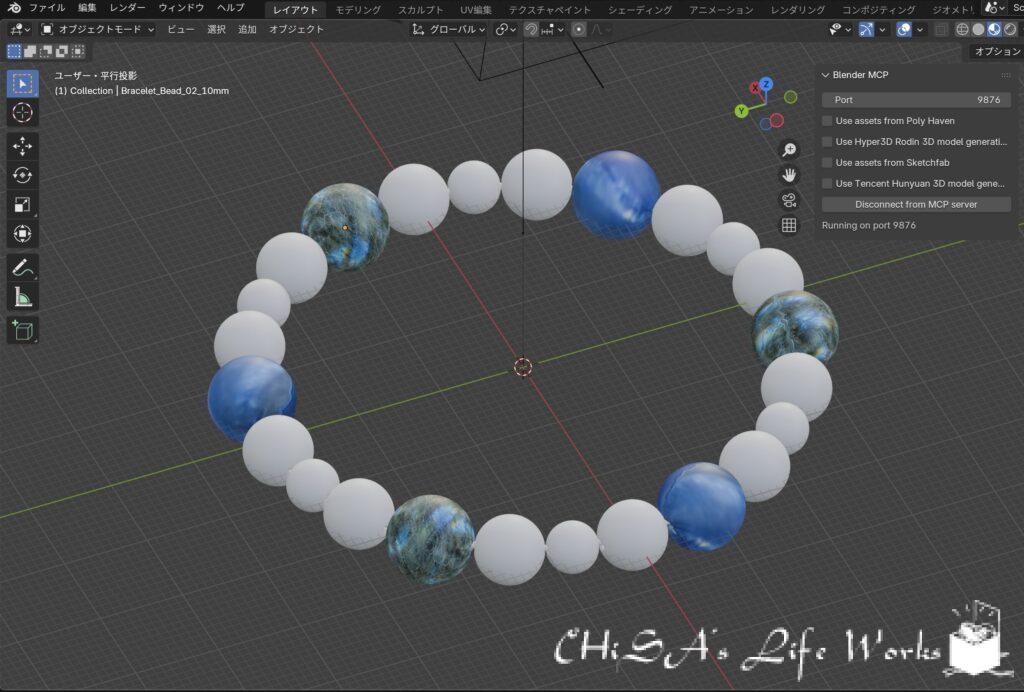
Task: Toggle the viewport overlays button
Action: point(904,29)
